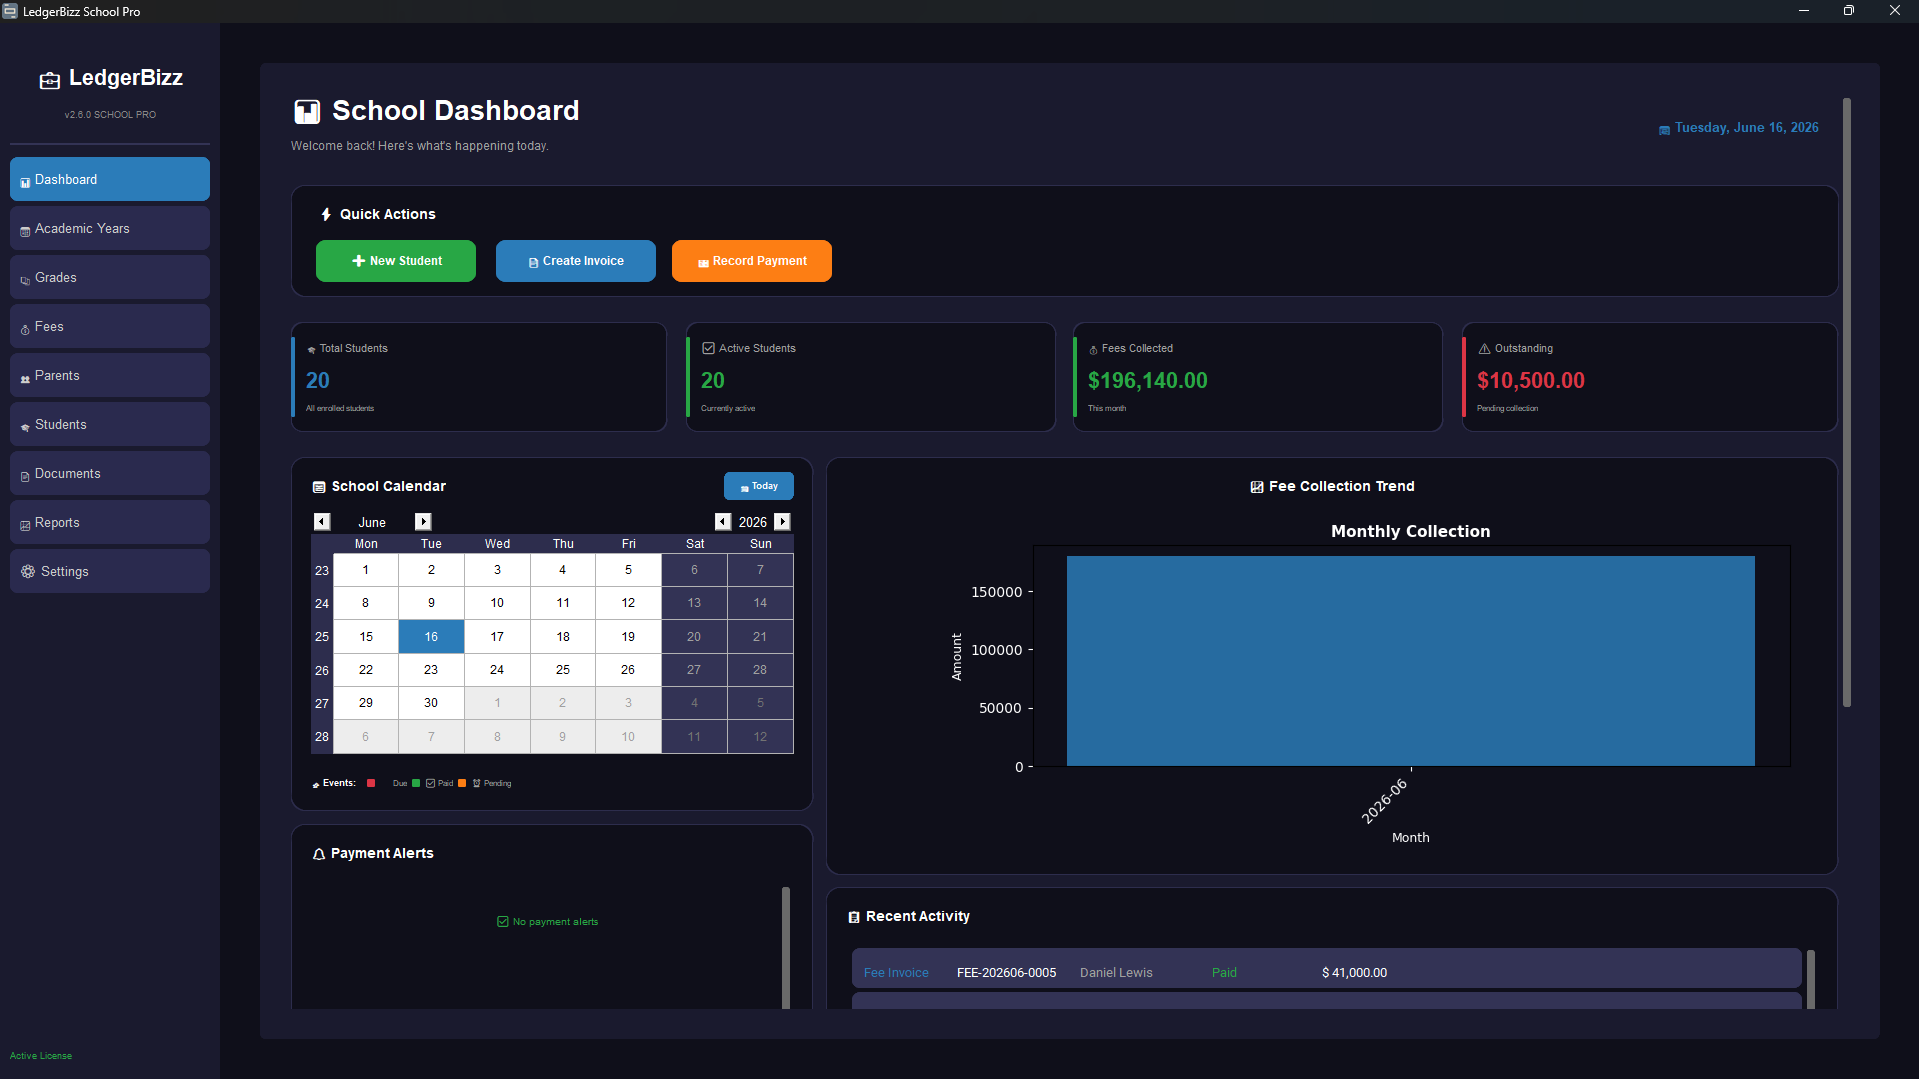
Task: Open Academic Years from the sidebar
Action: click(110, 228)
